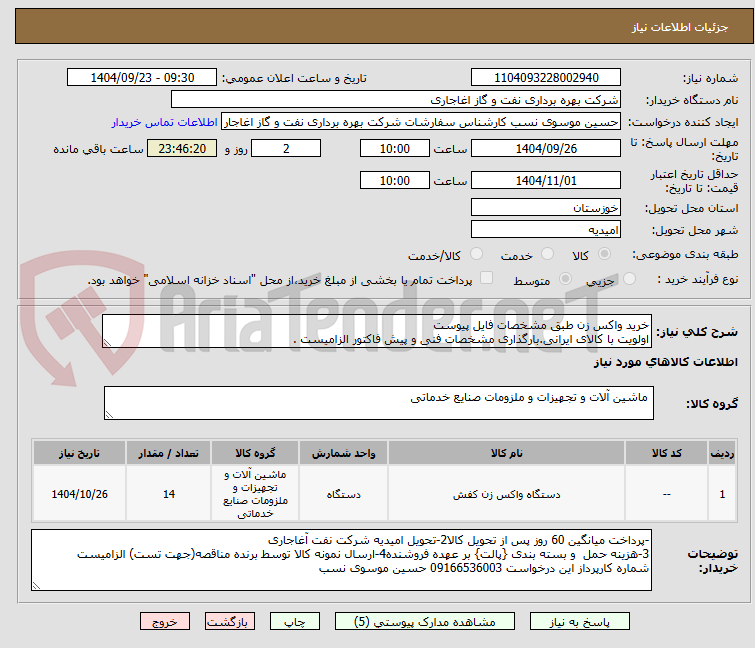Click the product group cell in table row
The height and width of the screenshot is (648, 755).
[255, 494]
